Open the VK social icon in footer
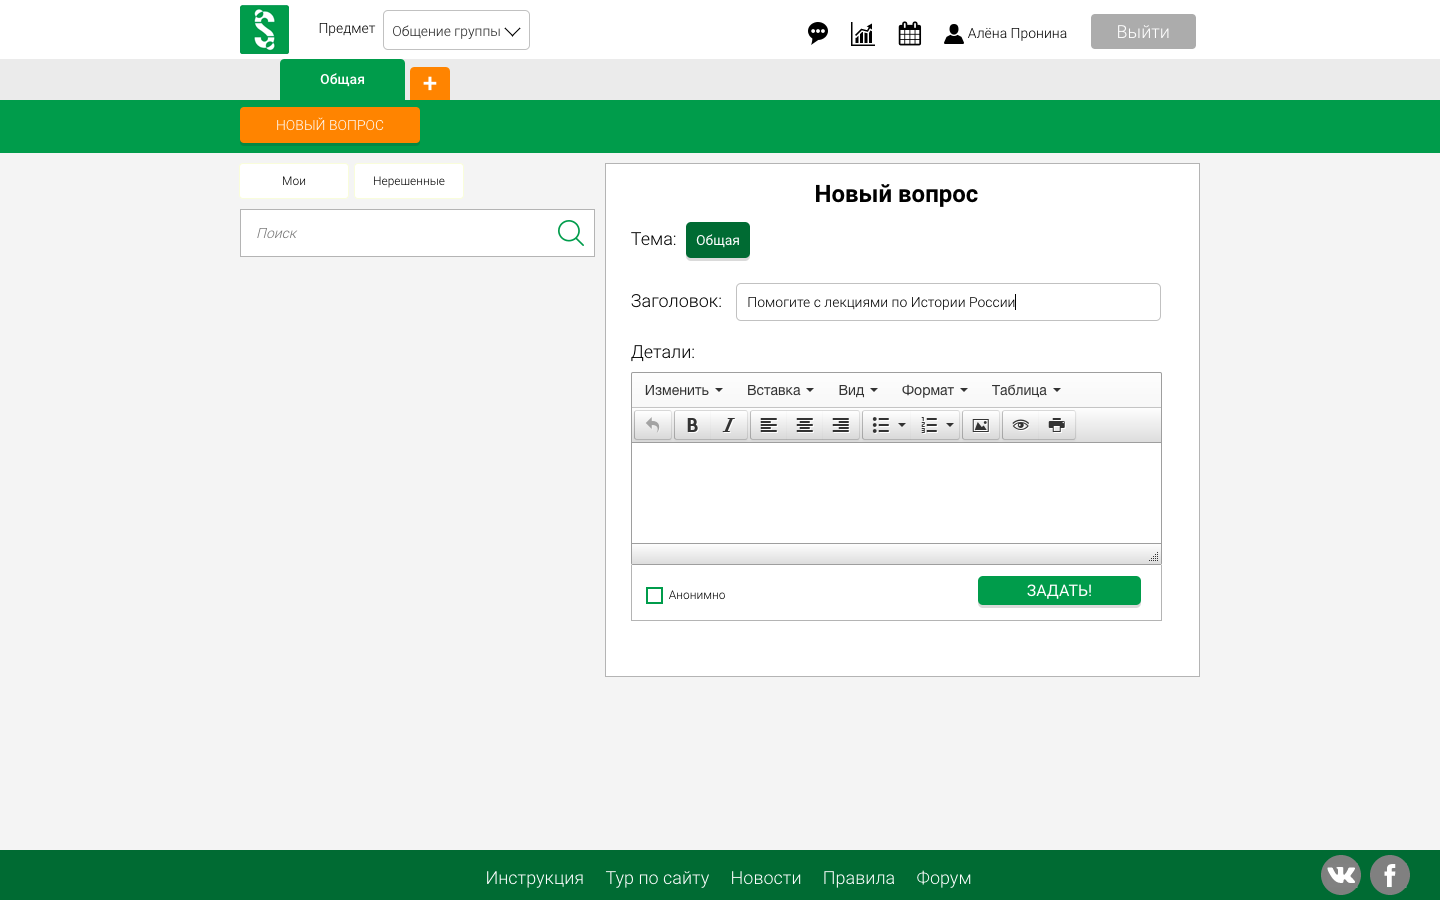The height and width of the screenshot is (900, 1440). click(1341, 874)
